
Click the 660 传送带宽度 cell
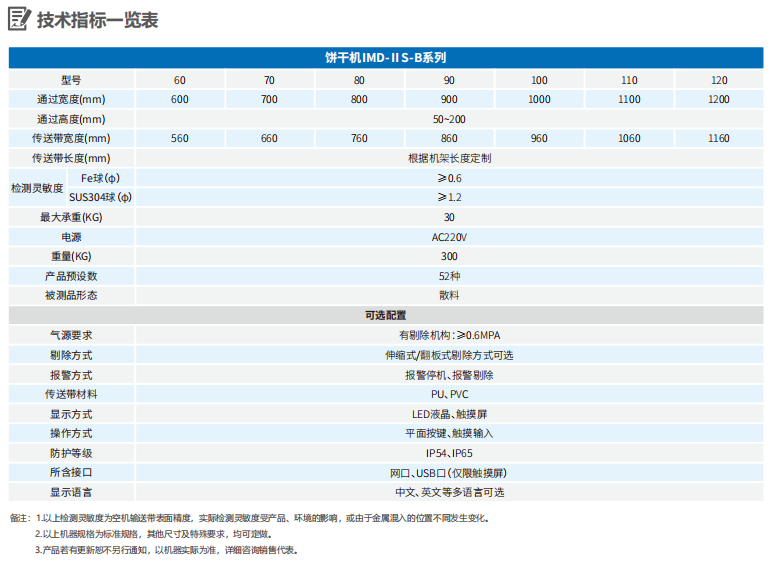coord(269,138)
